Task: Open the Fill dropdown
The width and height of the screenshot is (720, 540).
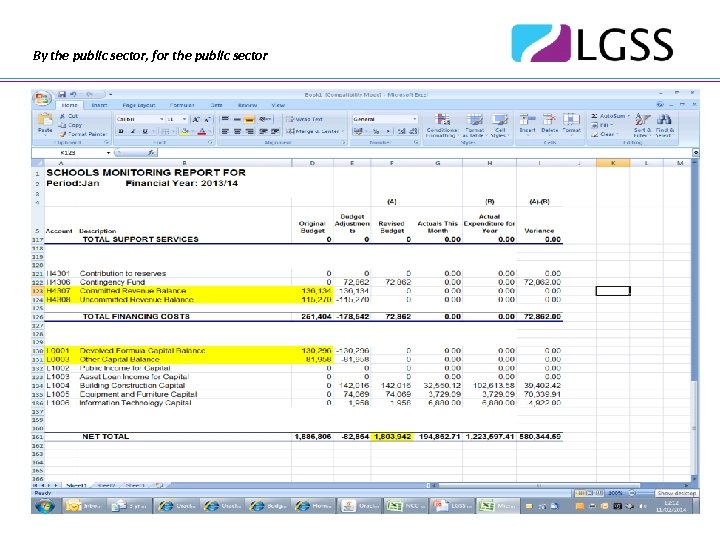Action: point(602,125)
